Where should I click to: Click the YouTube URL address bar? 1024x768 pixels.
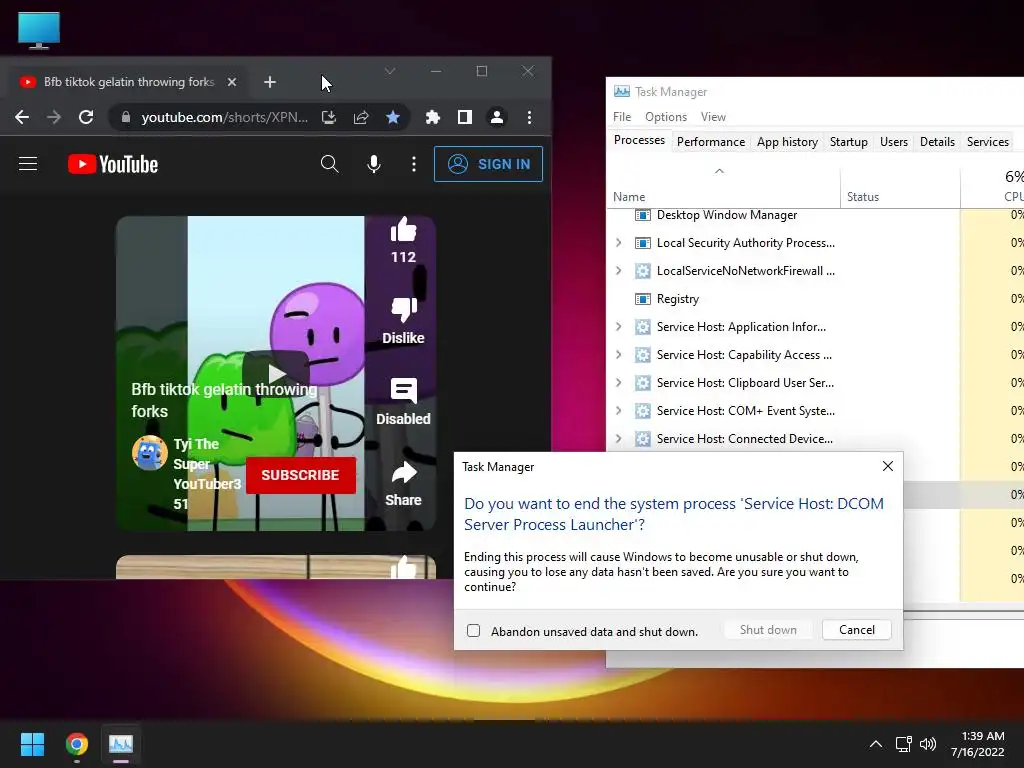point(225,118)
